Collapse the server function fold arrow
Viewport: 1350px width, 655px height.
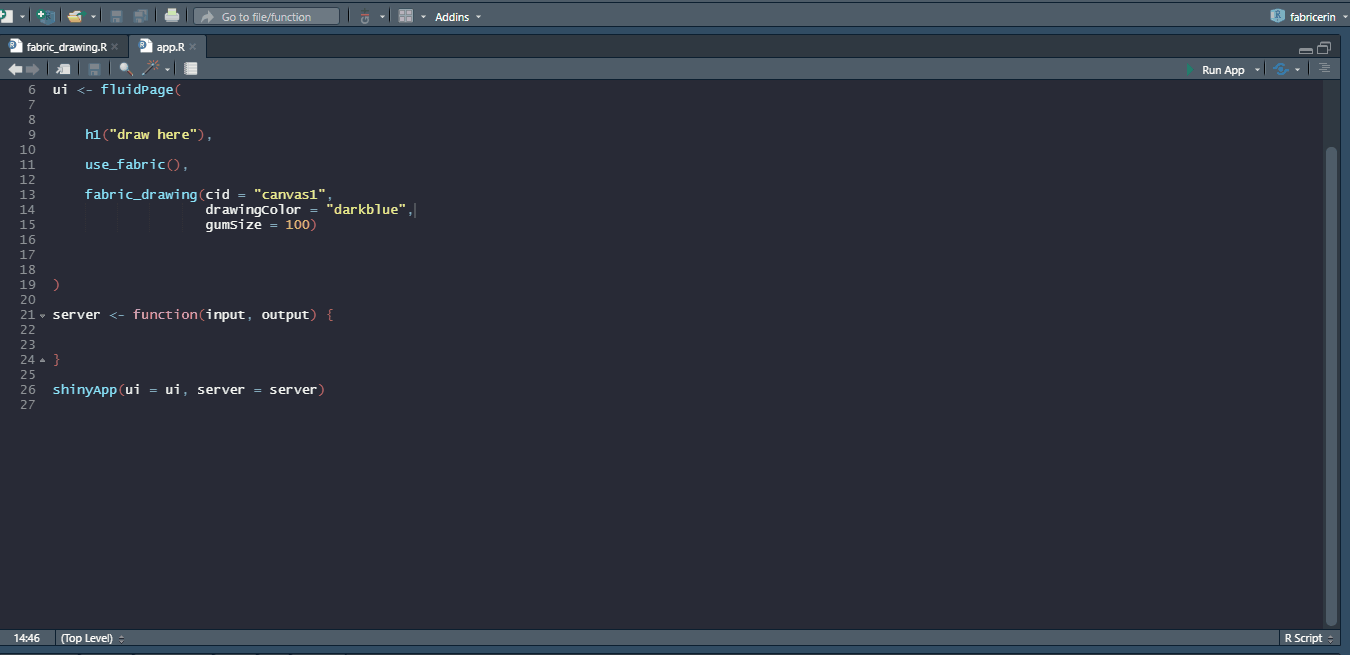pyautogui.click(x=42, y=315)
